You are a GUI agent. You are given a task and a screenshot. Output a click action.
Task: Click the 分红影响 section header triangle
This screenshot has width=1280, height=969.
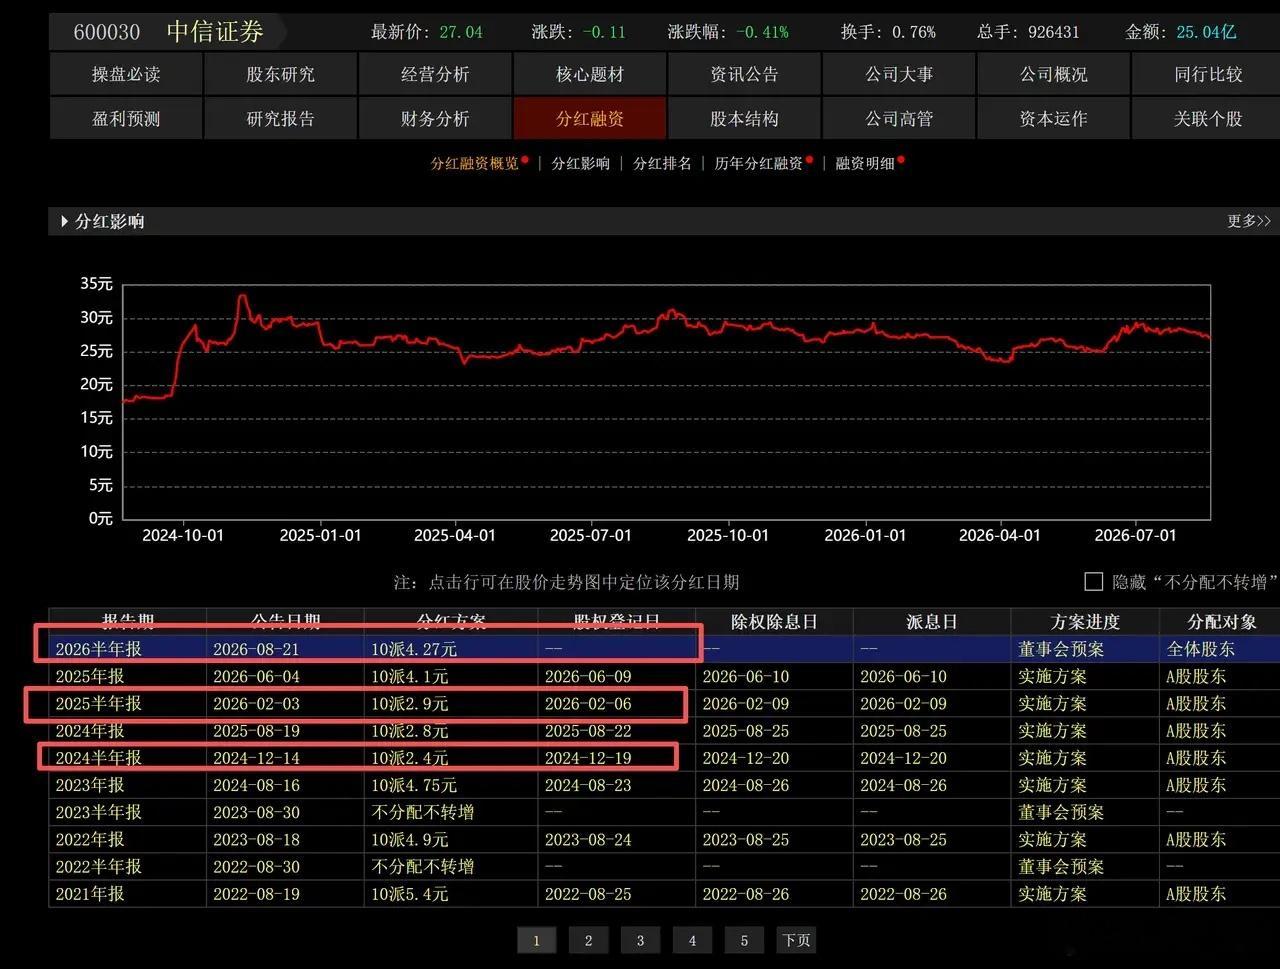(65, 221)
